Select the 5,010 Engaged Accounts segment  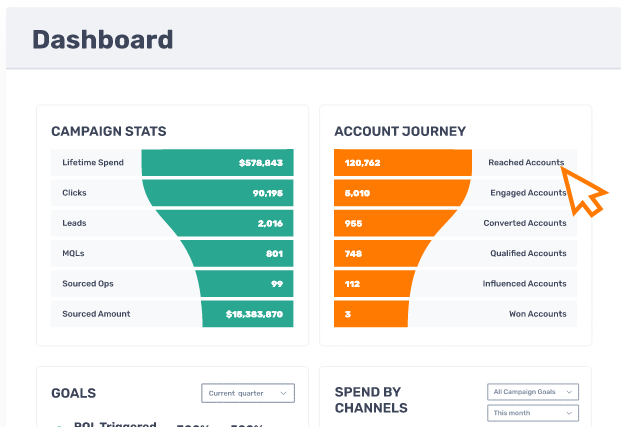[x=402, y=193]
